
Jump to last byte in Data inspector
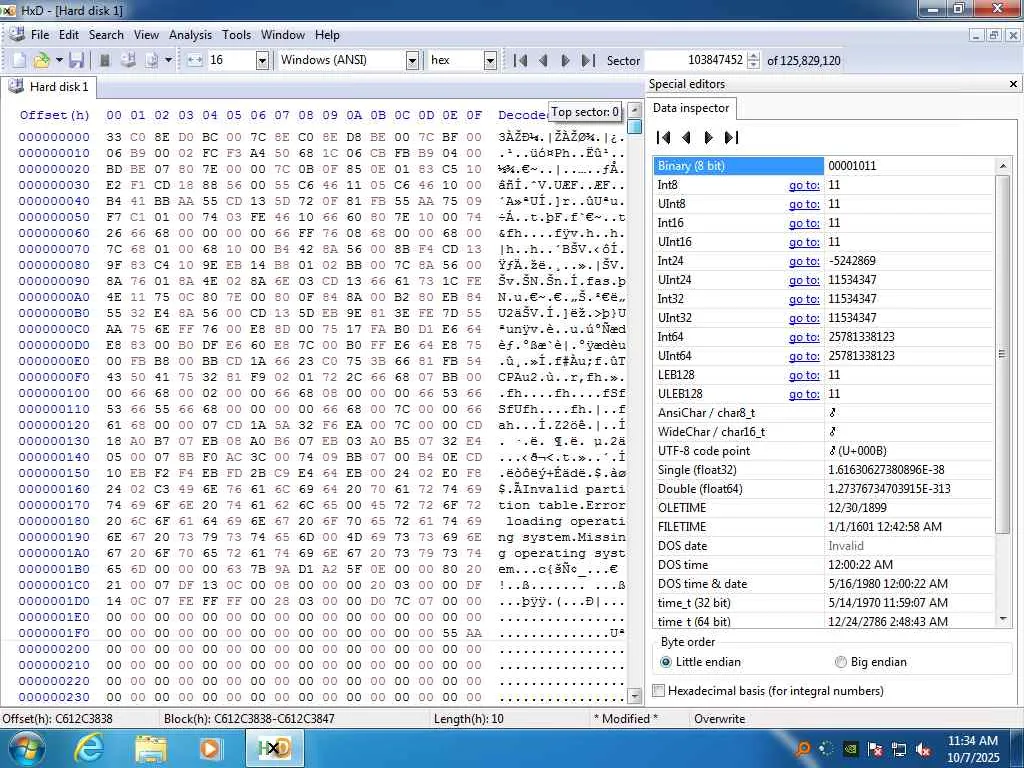click(x=731, y=137)
